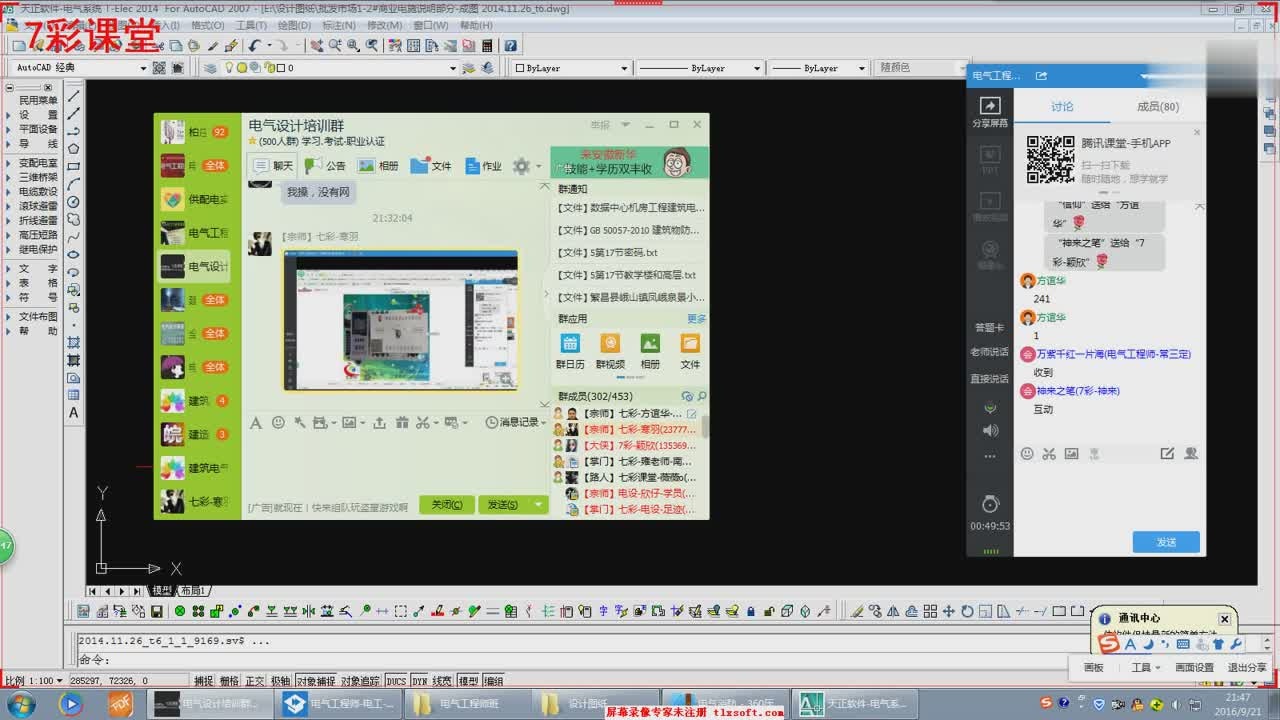
Task: Open AutoCAD Help question mark icon
Action: [511, 46]
